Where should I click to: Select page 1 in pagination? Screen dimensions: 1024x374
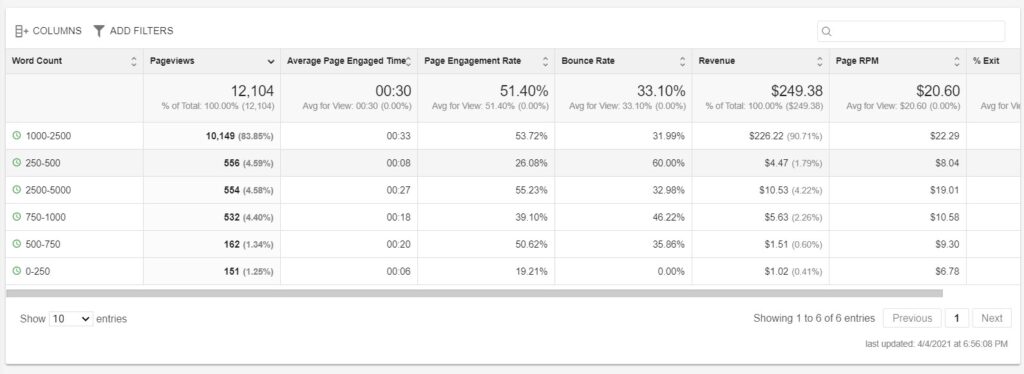(957, 319)
